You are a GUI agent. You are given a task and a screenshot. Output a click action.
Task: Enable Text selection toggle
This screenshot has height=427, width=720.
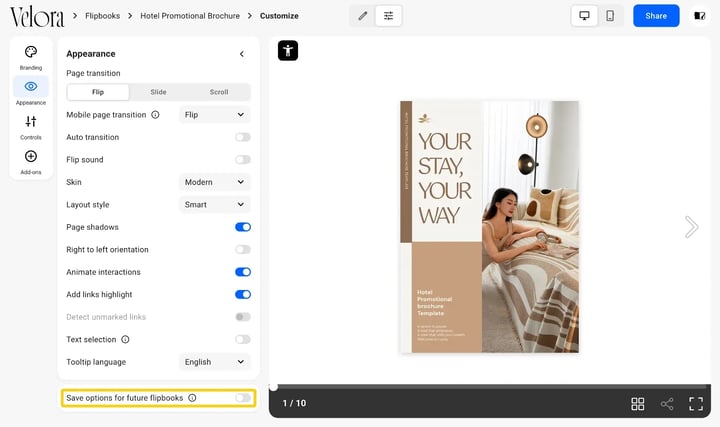click(243, 339)
